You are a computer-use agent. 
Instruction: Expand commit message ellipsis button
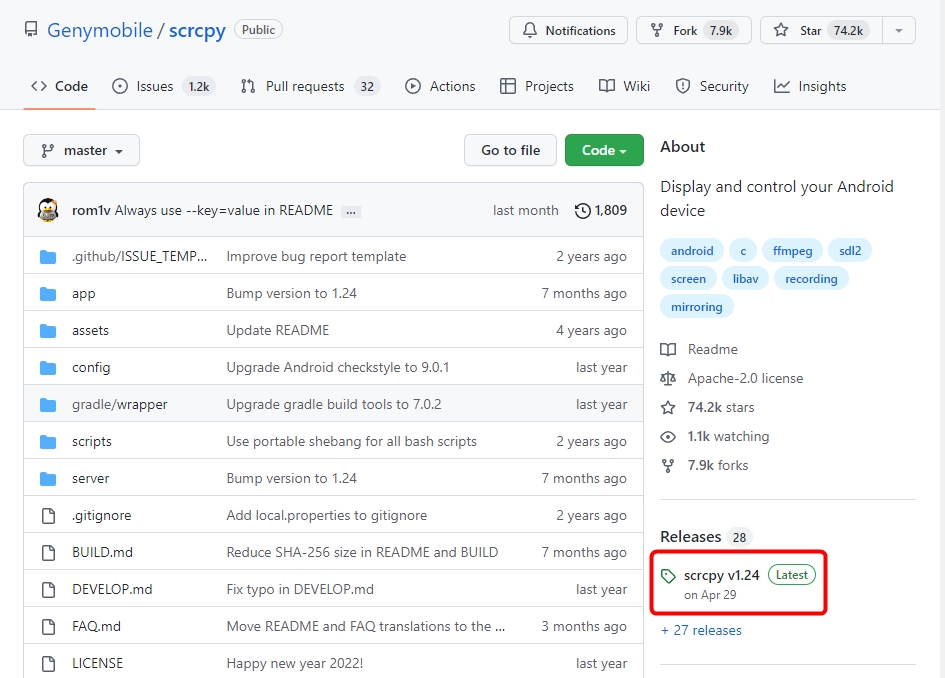point(351,212)
